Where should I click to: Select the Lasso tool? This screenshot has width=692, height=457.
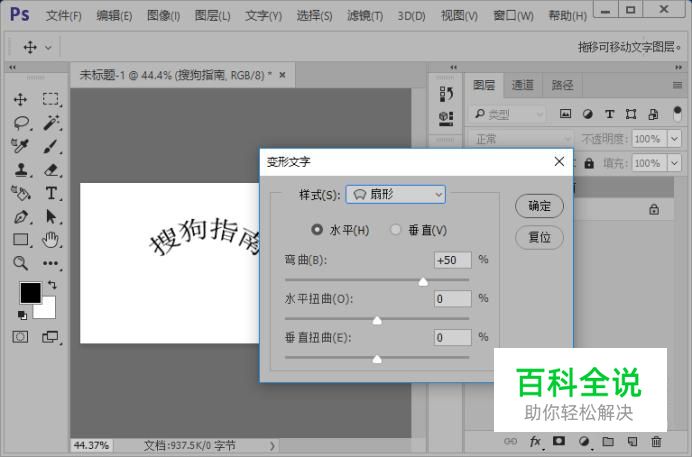[x=21, y=123]
